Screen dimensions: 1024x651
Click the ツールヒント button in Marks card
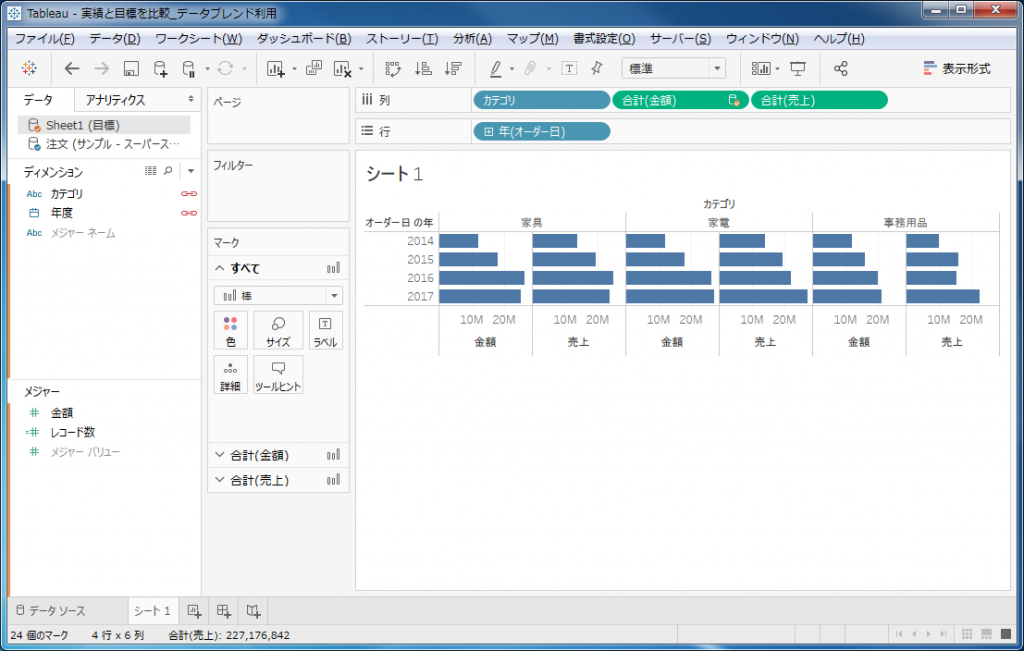(x=278, y=374)
